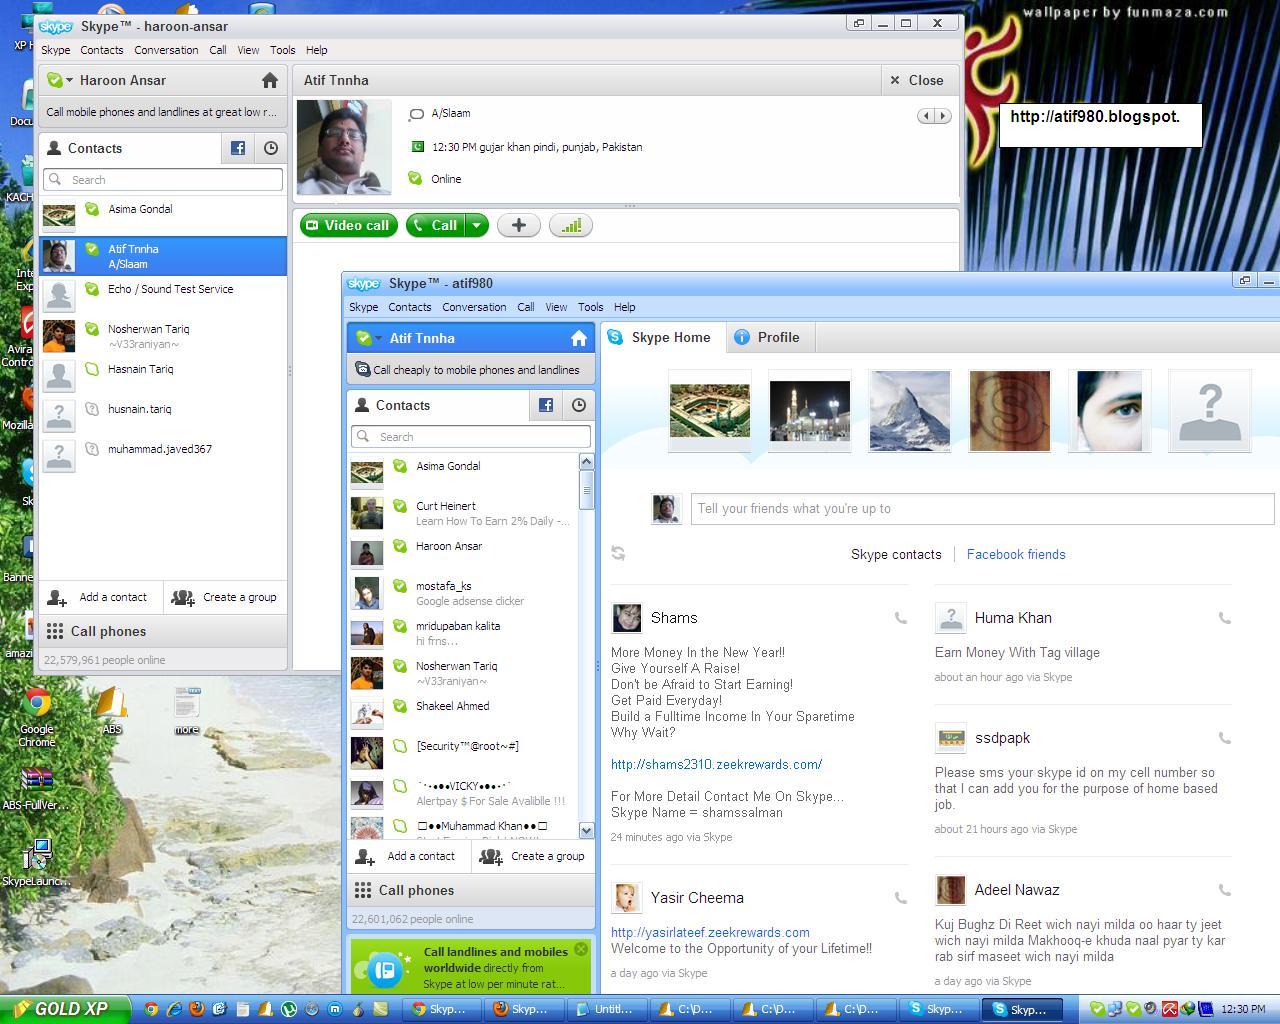Image resolution: width=1280 pixels, height=1024 pixels.
Task: Focus the Search field in atif980 window
Action: [471, 437]
